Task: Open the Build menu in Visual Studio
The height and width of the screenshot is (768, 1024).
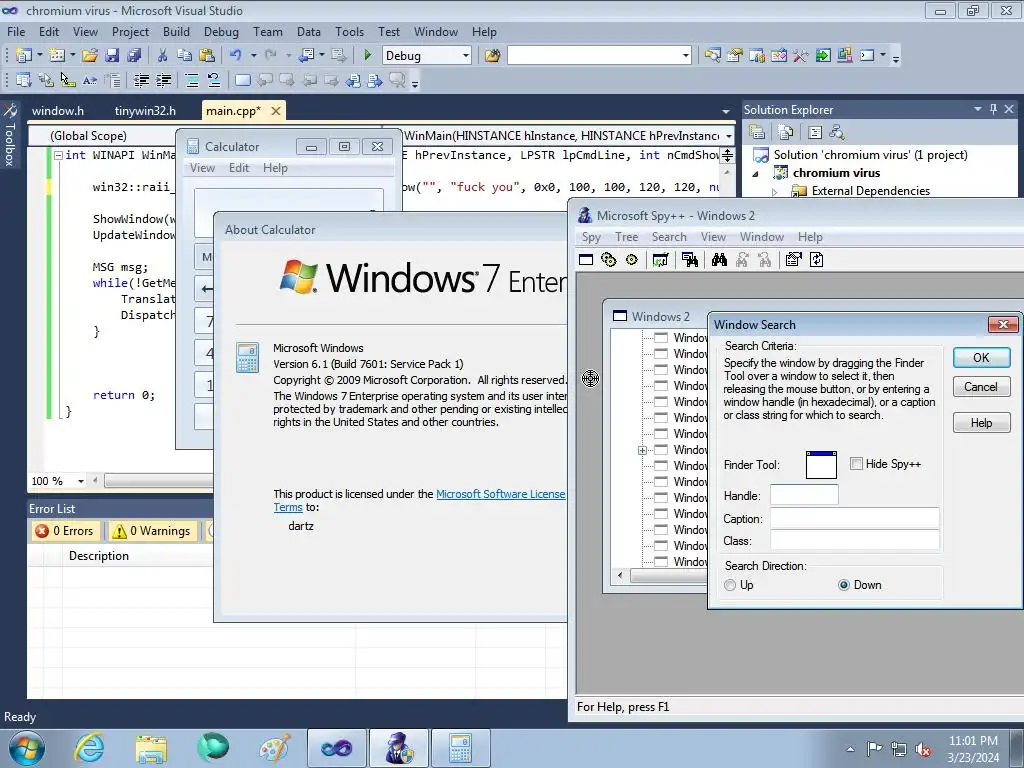Action: click(176, 31)
